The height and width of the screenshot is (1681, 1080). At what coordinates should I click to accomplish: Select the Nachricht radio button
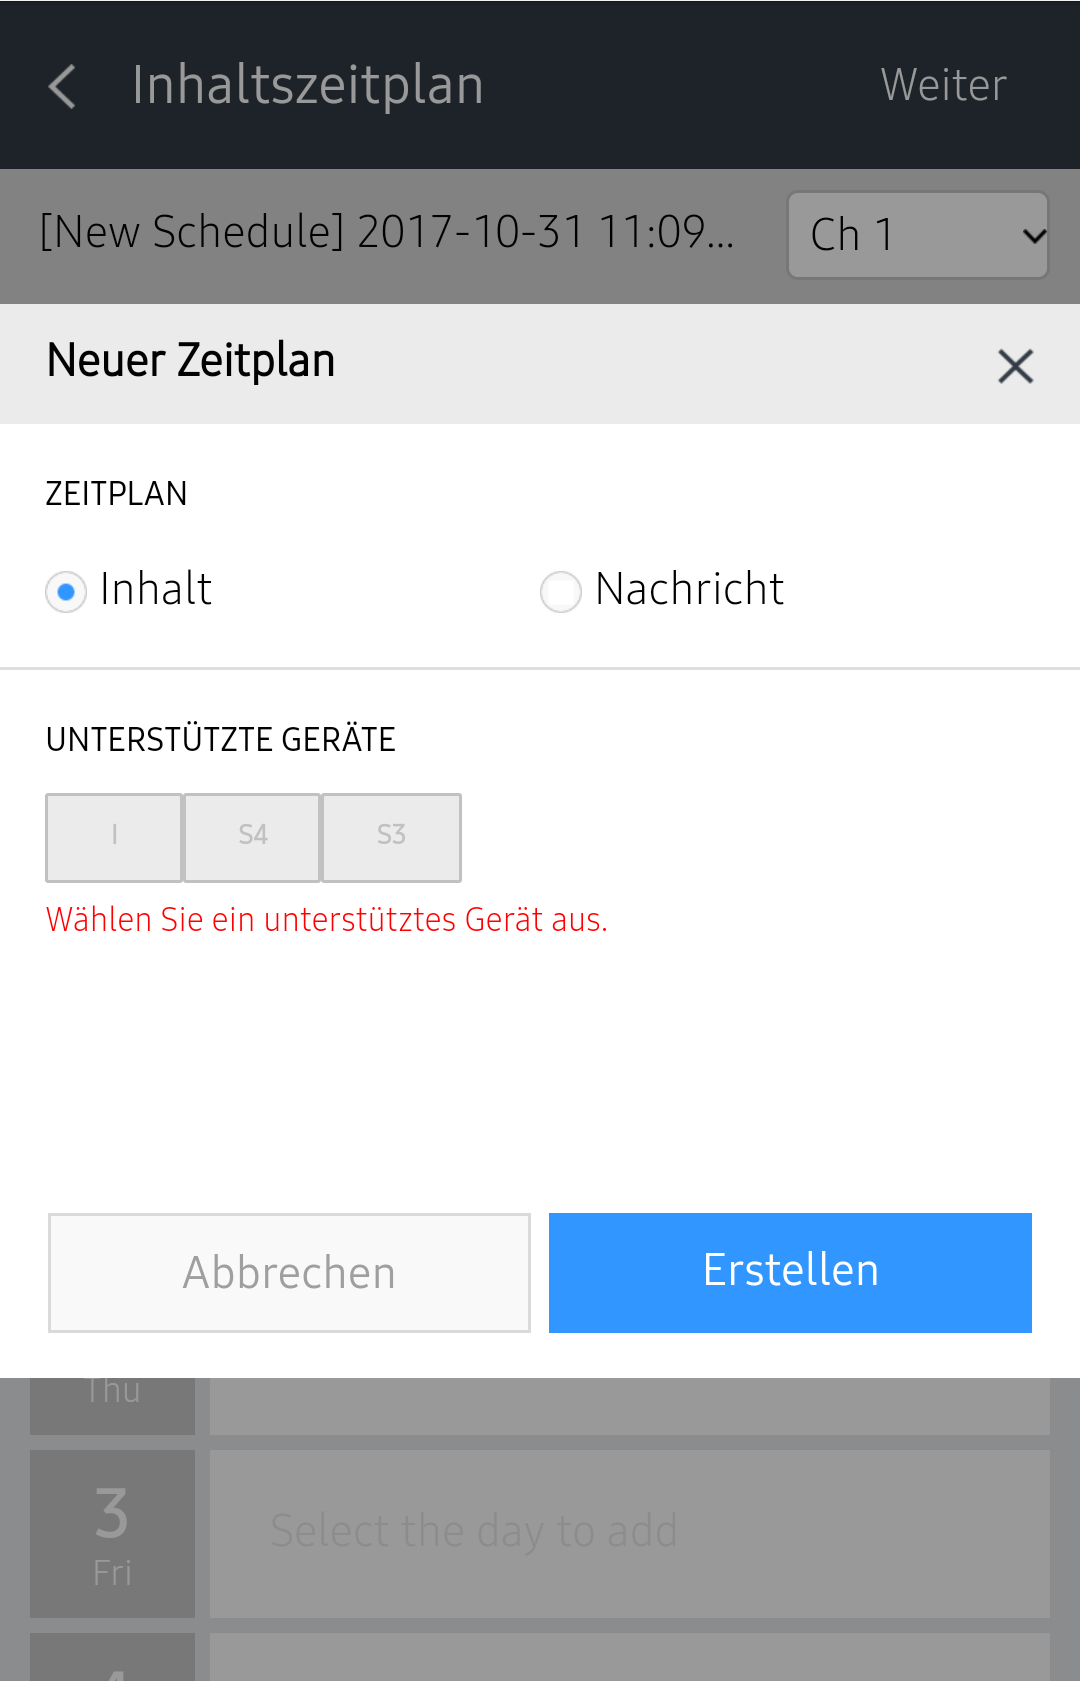560,592
